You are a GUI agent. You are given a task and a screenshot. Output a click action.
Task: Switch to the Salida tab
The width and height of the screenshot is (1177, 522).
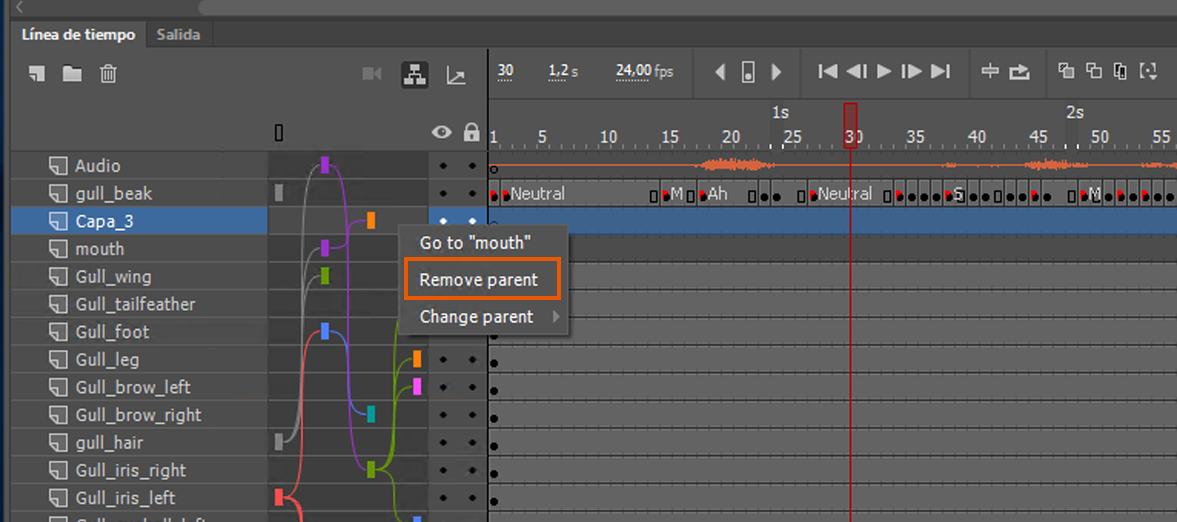coord(179,35)
